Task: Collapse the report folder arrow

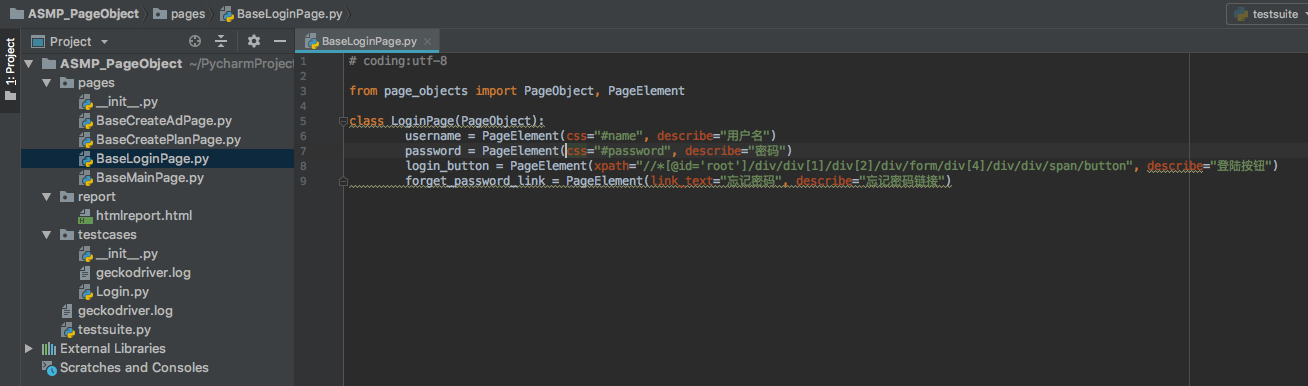Action: 47,197
